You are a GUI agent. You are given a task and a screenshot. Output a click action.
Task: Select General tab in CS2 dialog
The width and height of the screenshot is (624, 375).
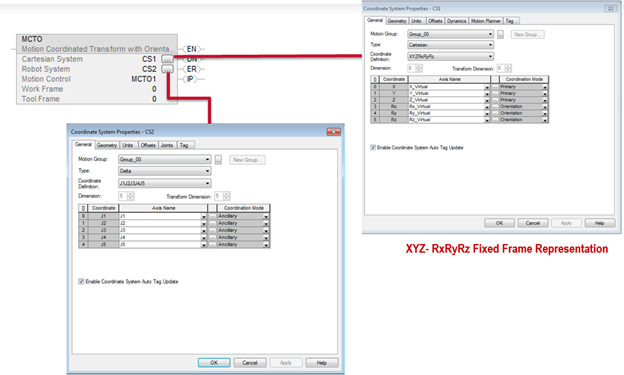(x=83, y=145)
